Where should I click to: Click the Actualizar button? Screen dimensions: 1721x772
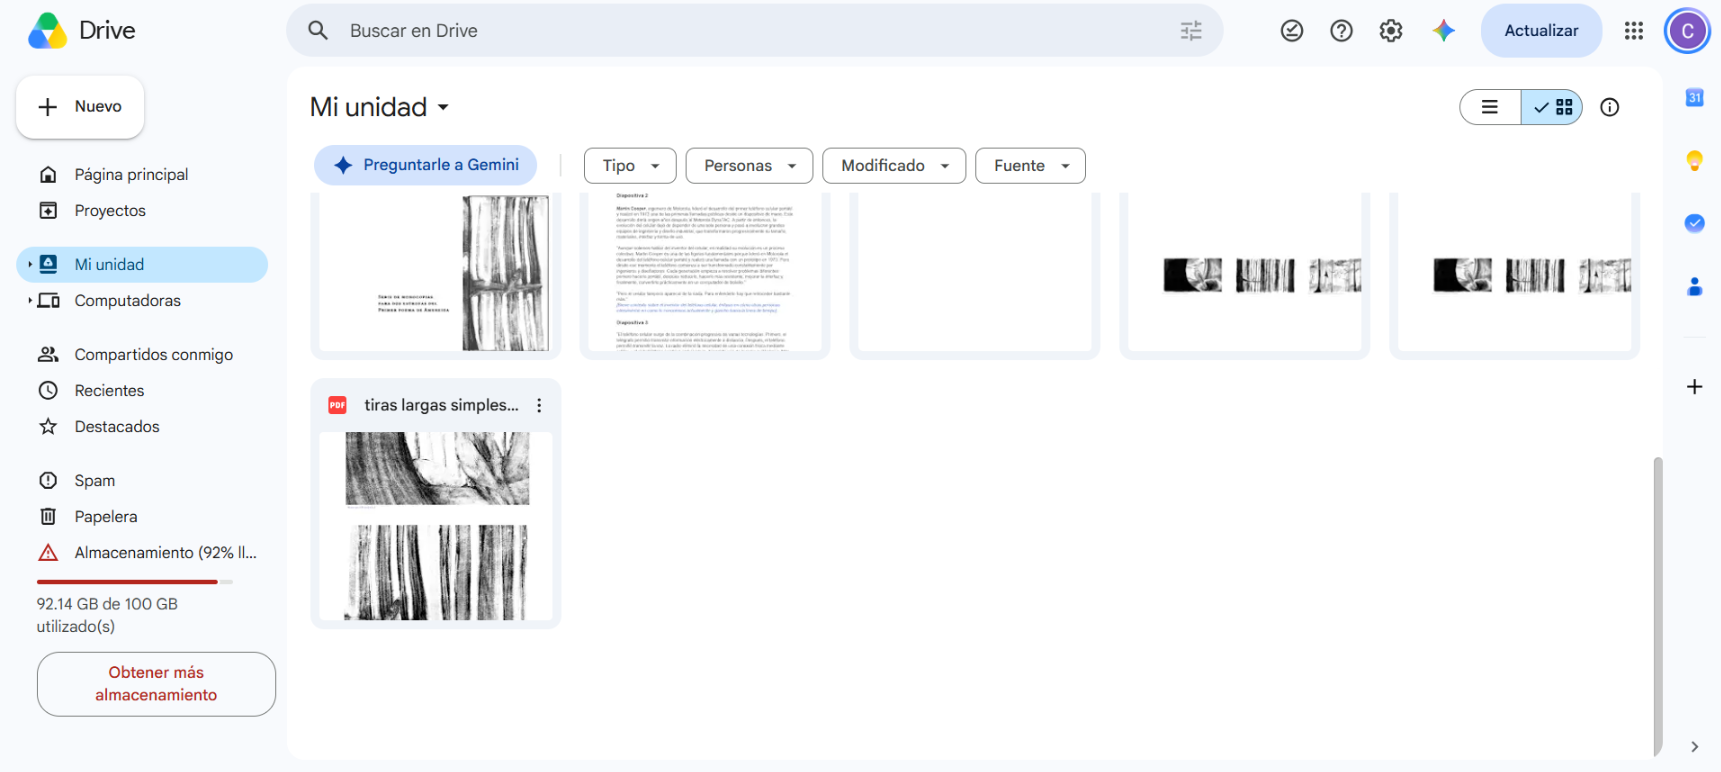tap(1541, 31)
